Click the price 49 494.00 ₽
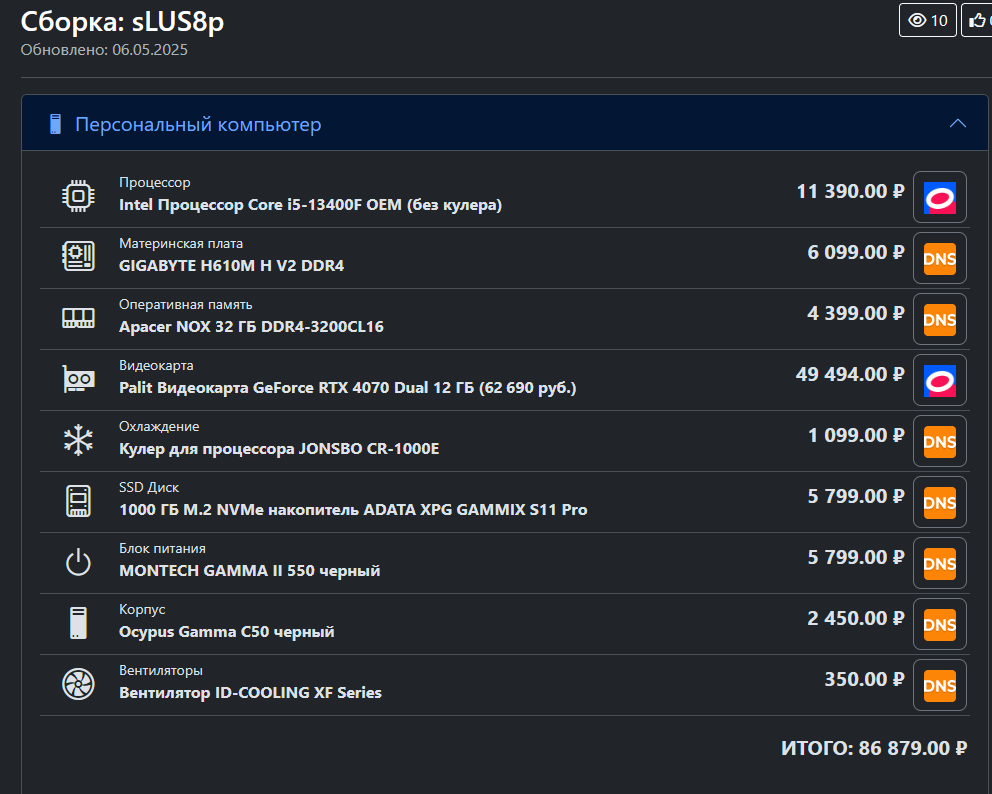This screenshot has width=992, height=794. click(850, 375)
